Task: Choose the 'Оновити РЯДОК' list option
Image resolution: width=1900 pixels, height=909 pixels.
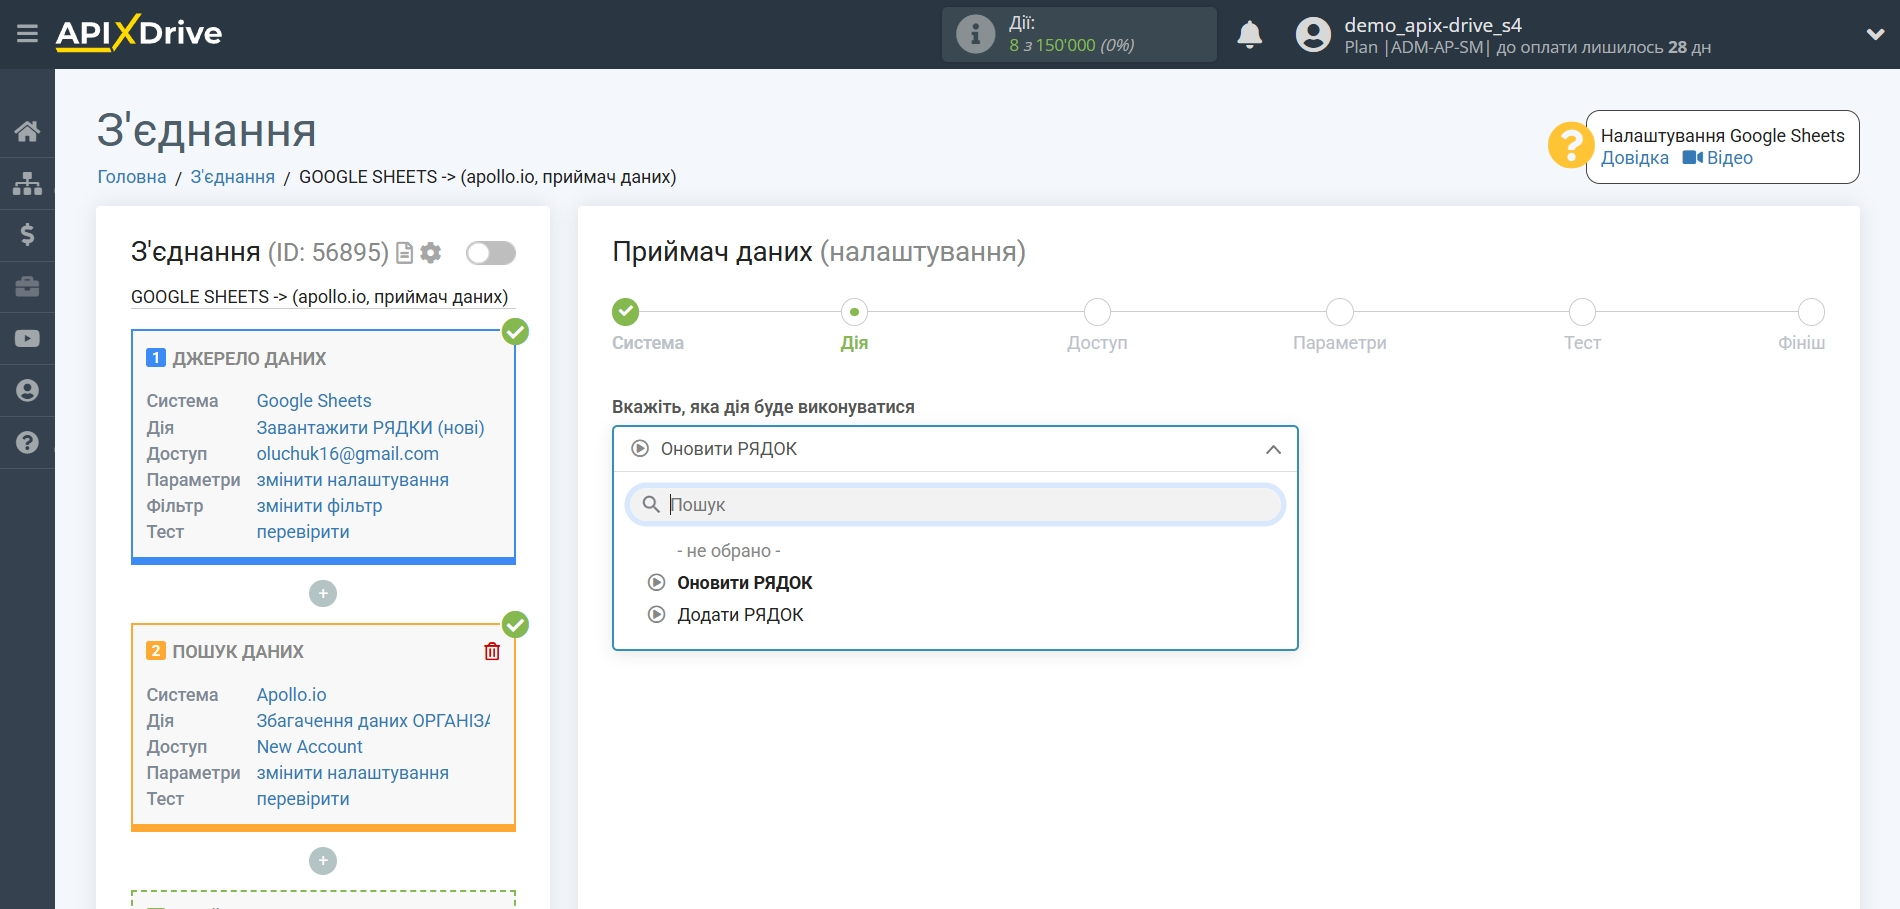Action: (744, 583)
